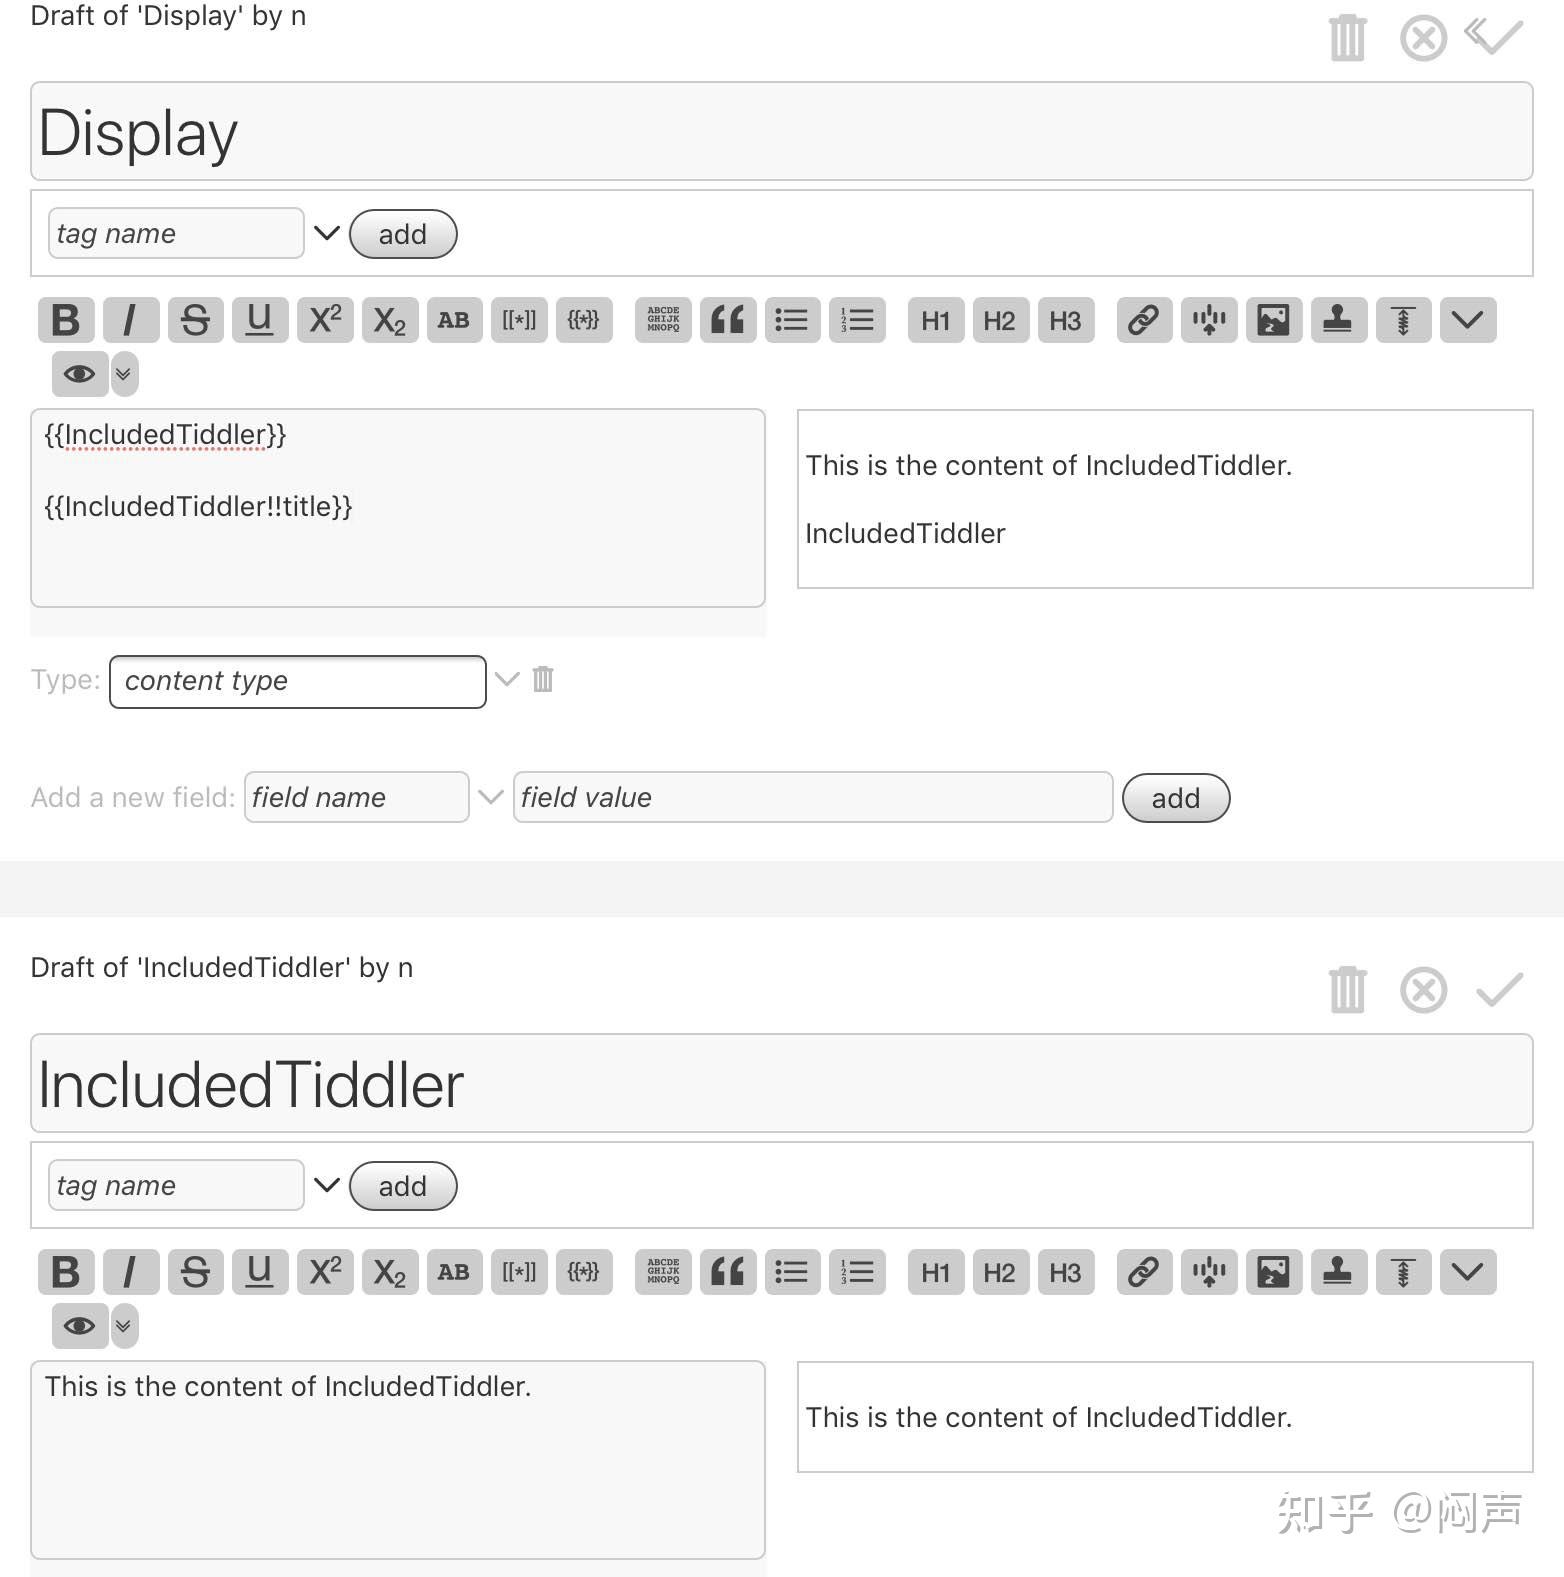Apply strikethrough in Display editor toolbar

pos(195,320)
